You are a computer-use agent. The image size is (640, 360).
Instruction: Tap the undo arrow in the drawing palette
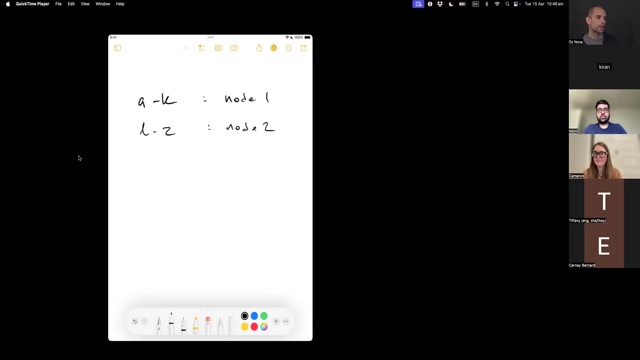(135, 322)
